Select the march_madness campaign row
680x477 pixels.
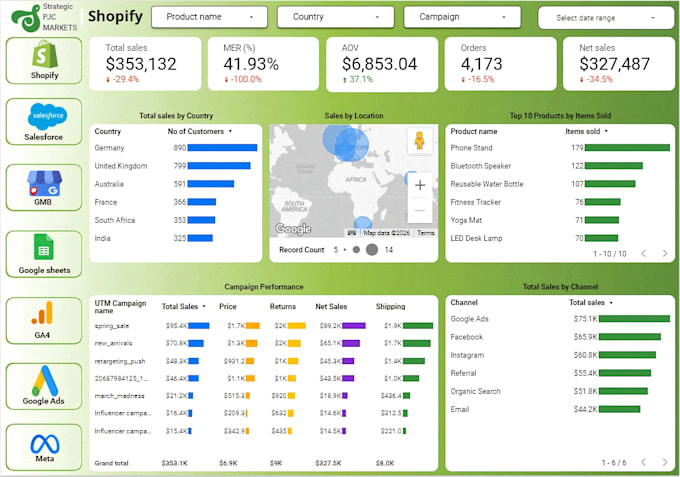tap(264, 395)
